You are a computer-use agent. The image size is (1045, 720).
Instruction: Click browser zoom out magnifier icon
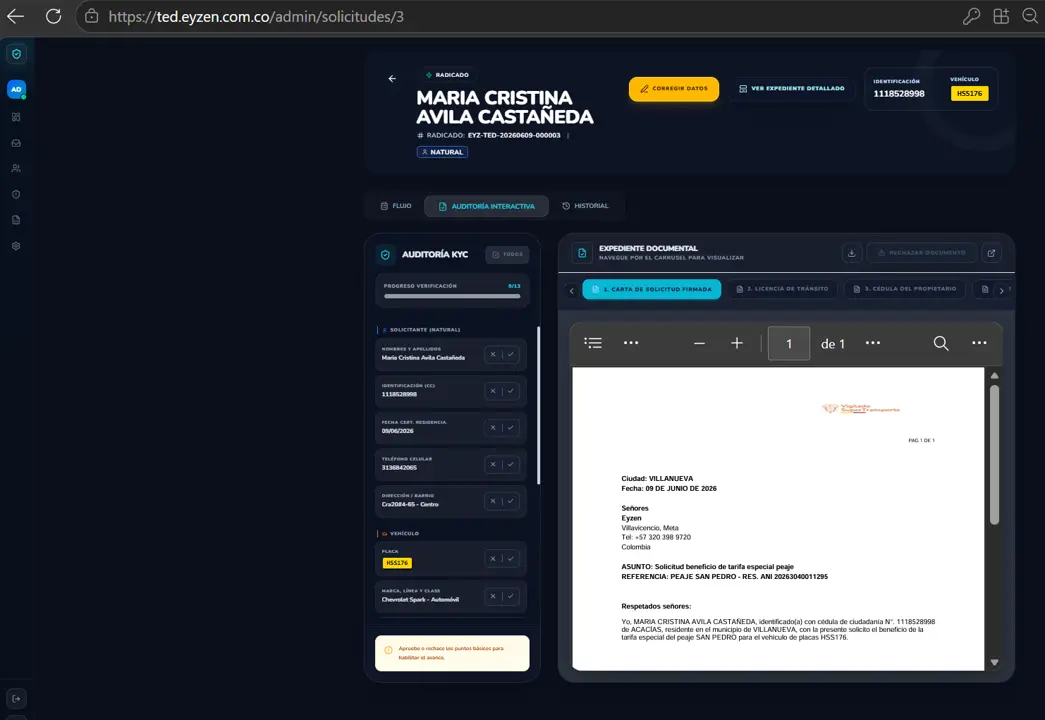[x=1030, y=17]
